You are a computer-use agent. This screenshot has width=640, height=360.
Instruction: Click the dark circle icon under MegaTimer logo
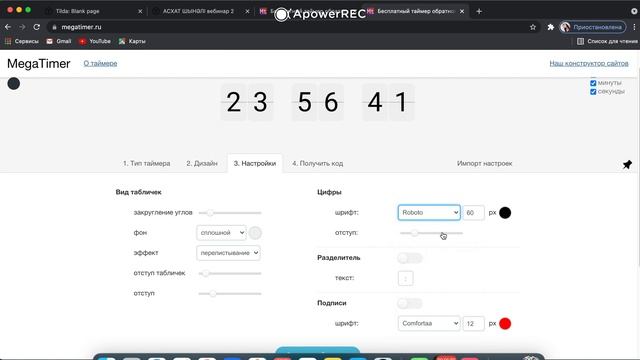(13, 84)
